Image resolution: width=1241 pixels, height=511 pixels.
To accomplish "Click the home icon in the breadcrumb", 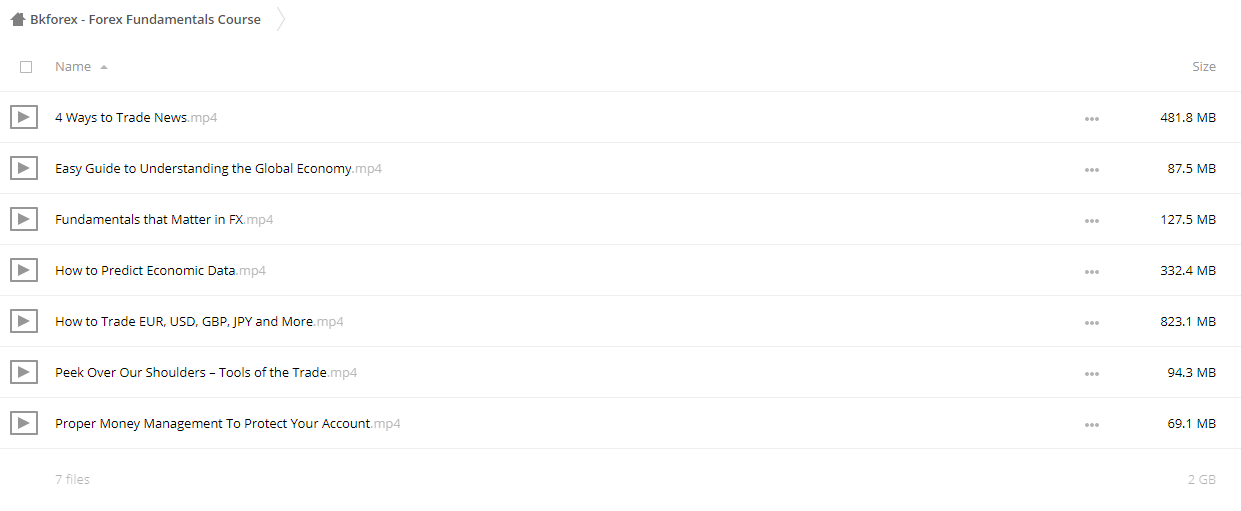I will coord(18,19).
